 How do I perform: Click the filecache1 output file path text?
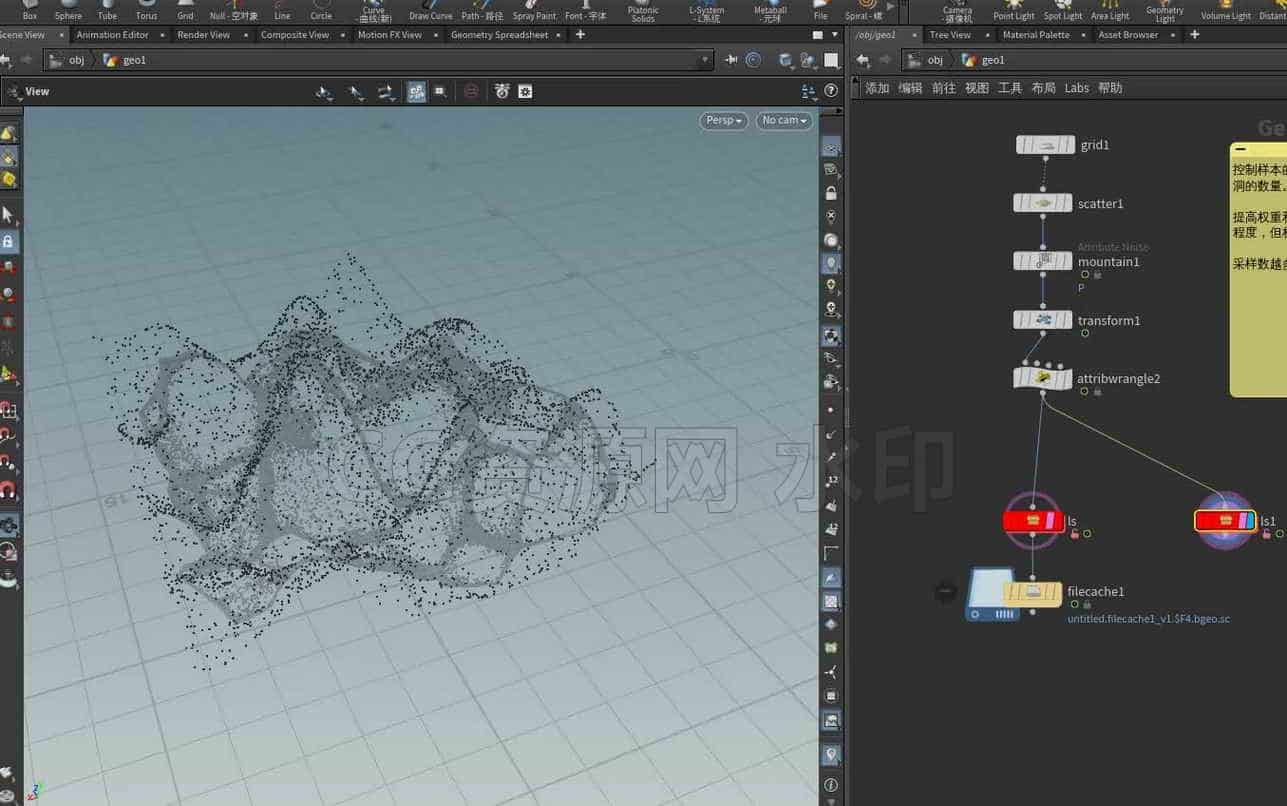1148,619
